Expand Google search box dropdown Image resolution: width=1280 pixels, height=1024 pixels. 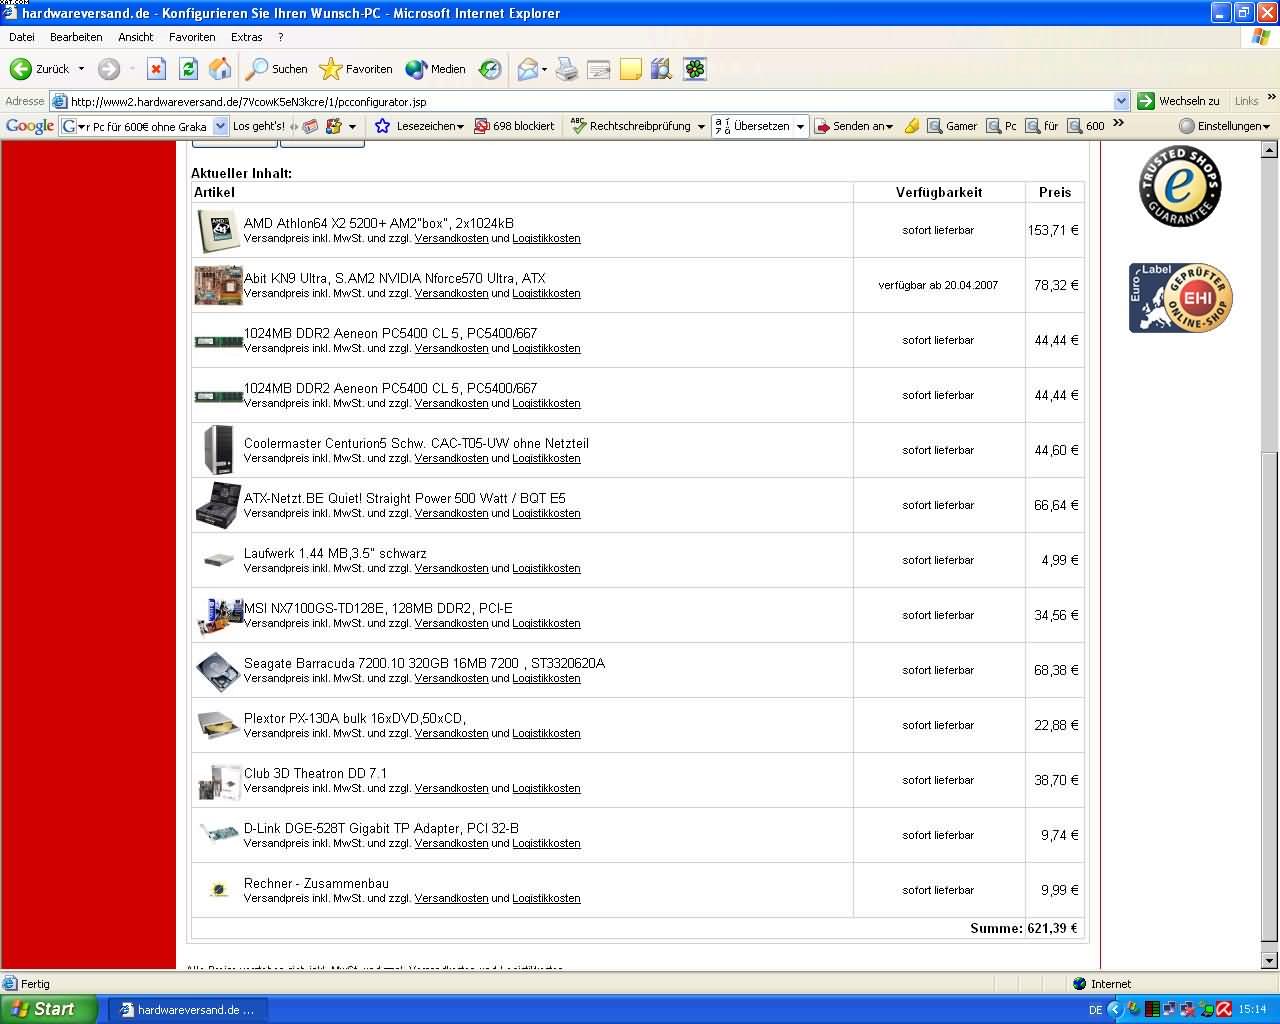point(221,126)
